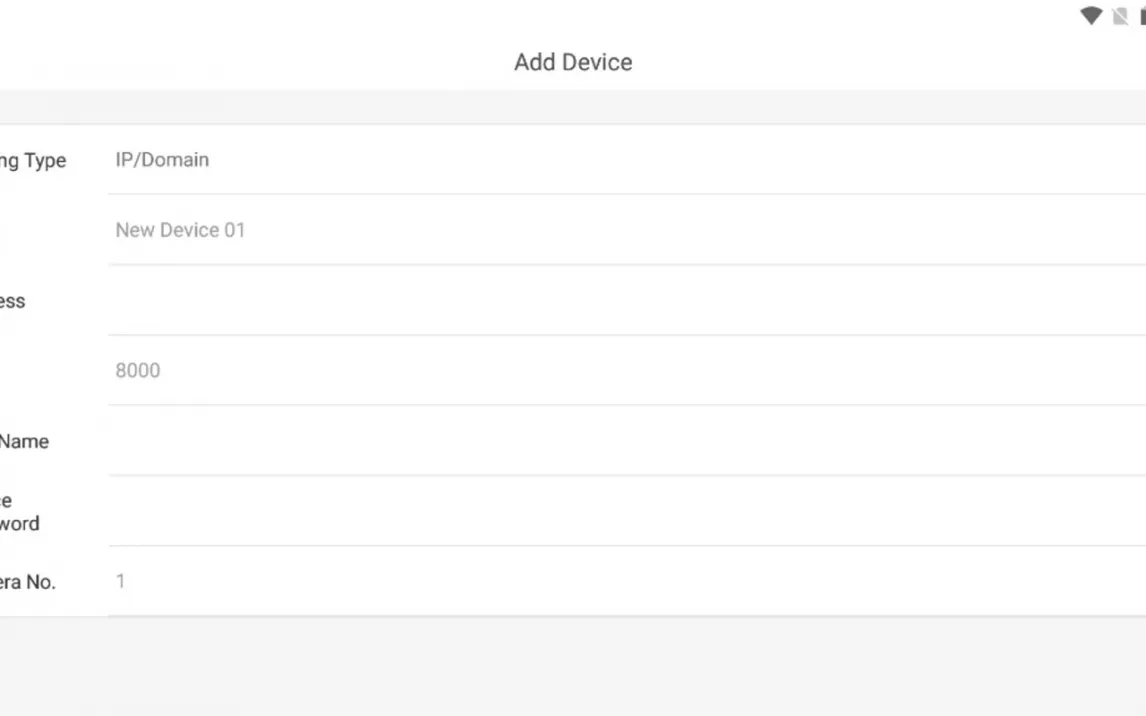Tap the Wi-Fi signal icon
This screenshot has height=716, width=1146.
(1090, 16)
